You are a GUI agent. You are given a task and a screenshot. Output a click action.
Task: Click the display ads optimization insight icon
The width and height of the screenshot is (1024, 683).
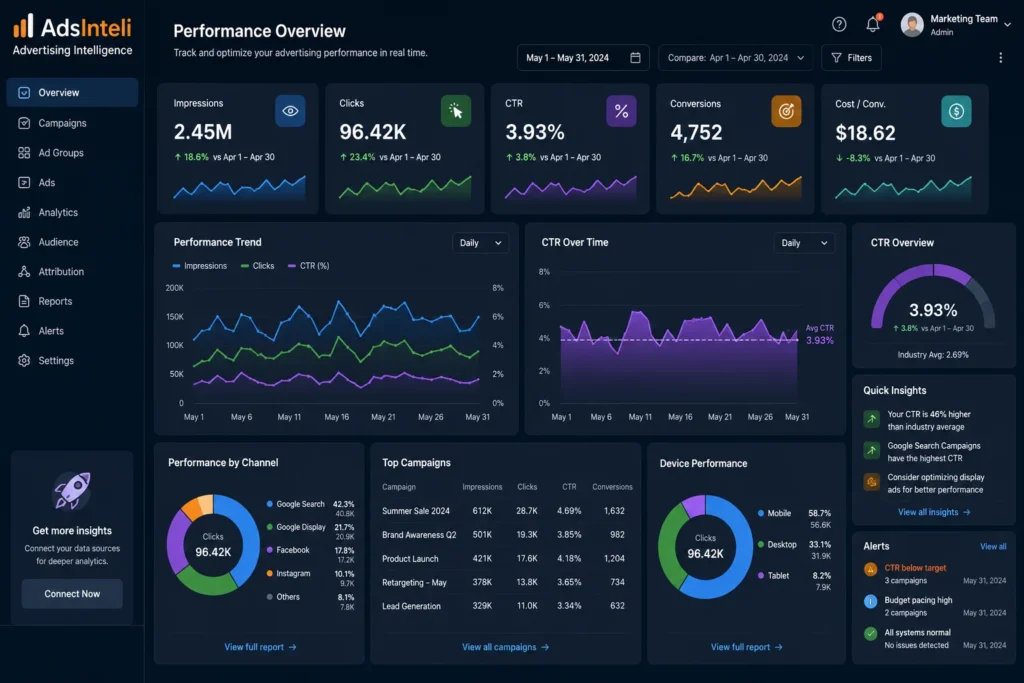click(872, 483)
